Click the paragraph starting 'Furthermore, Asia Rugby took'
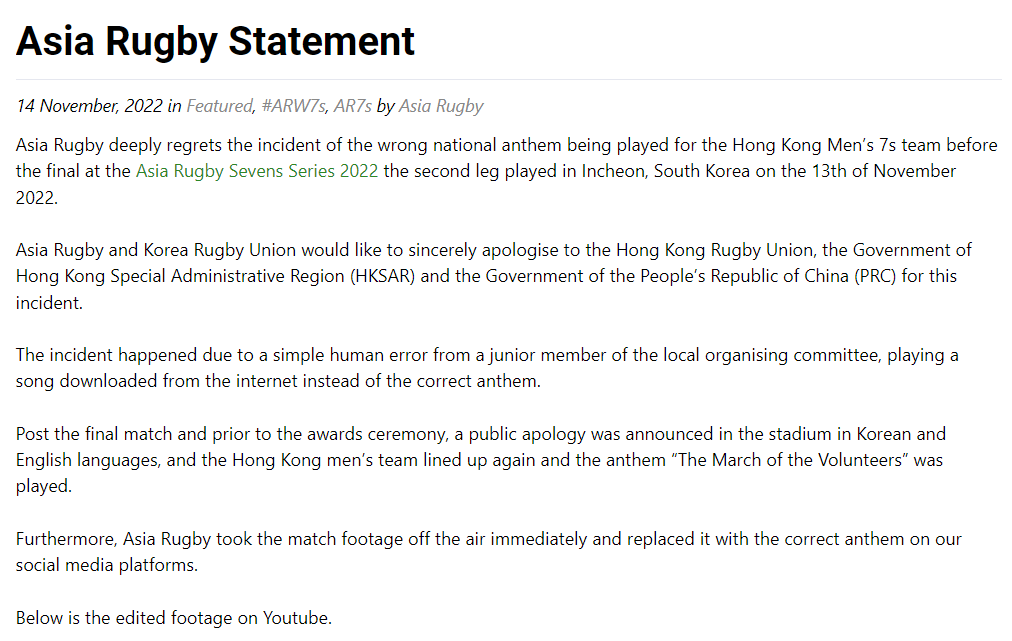Image resolution: width=1012 pixels, height=641 pixels. tap(488, 551)
